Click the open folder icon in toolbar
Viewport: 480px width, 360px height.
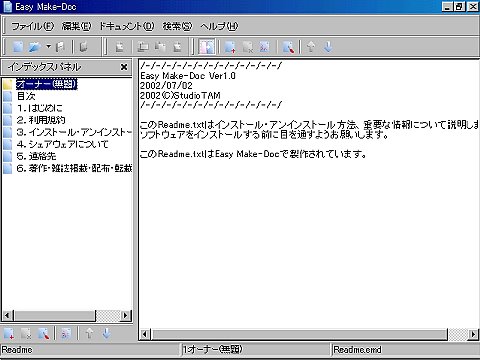(35, 47)
